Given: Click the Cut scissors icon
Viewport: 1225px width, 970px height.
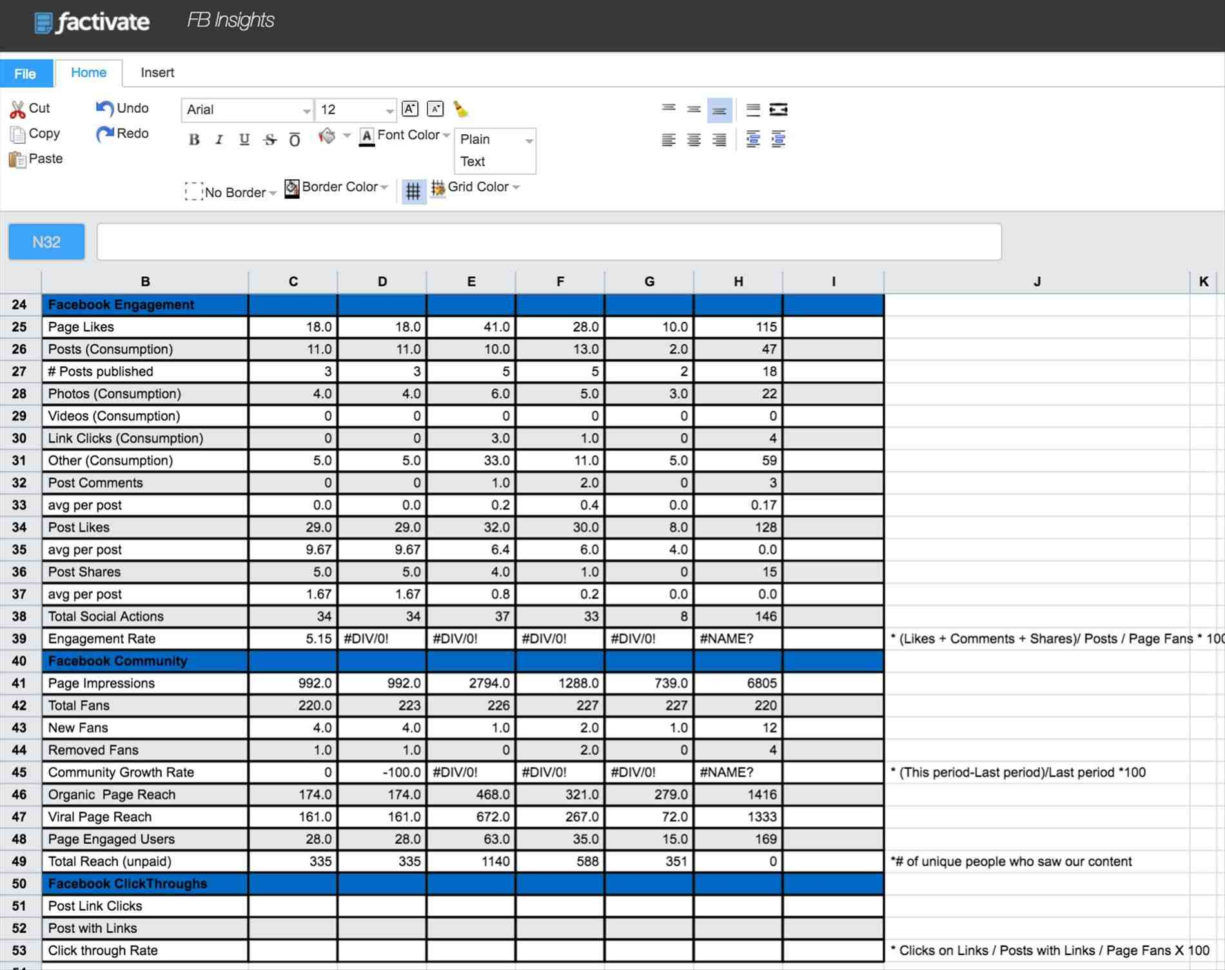Looking at the screenshot, I should [x=20, y=108].
